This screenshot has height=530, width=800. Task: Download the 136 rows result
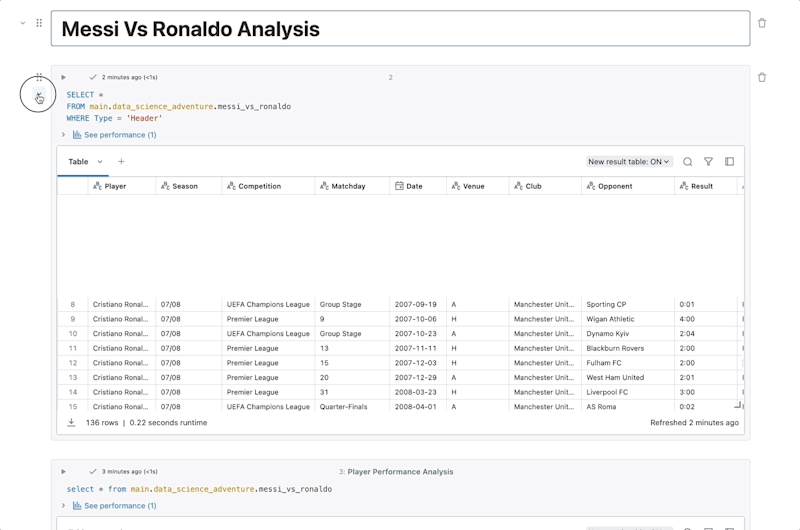(72, 422)
